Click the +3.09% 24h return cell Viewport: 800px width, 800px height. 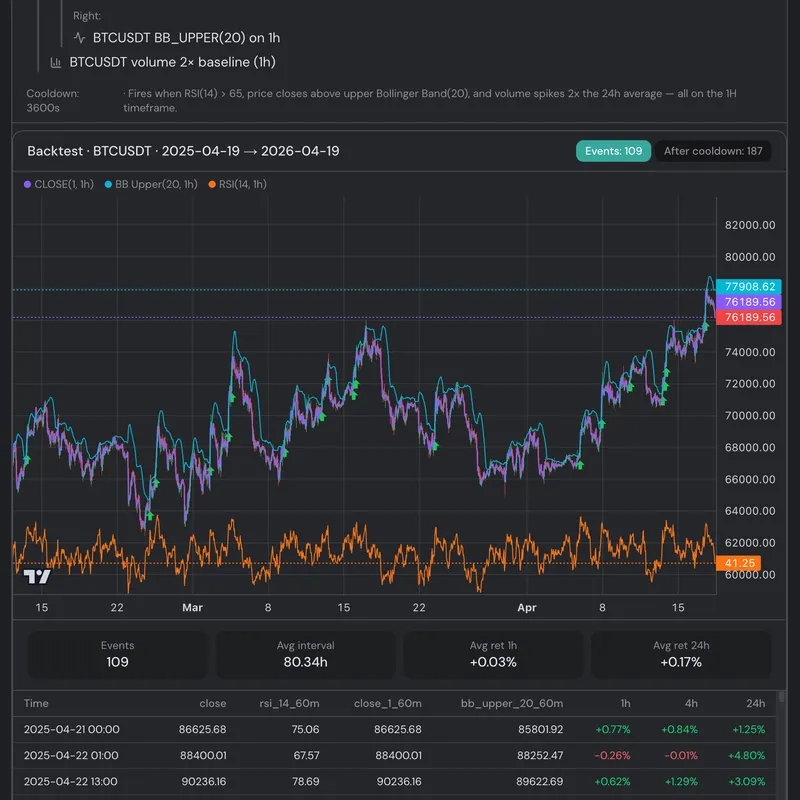tap(746, 782)
